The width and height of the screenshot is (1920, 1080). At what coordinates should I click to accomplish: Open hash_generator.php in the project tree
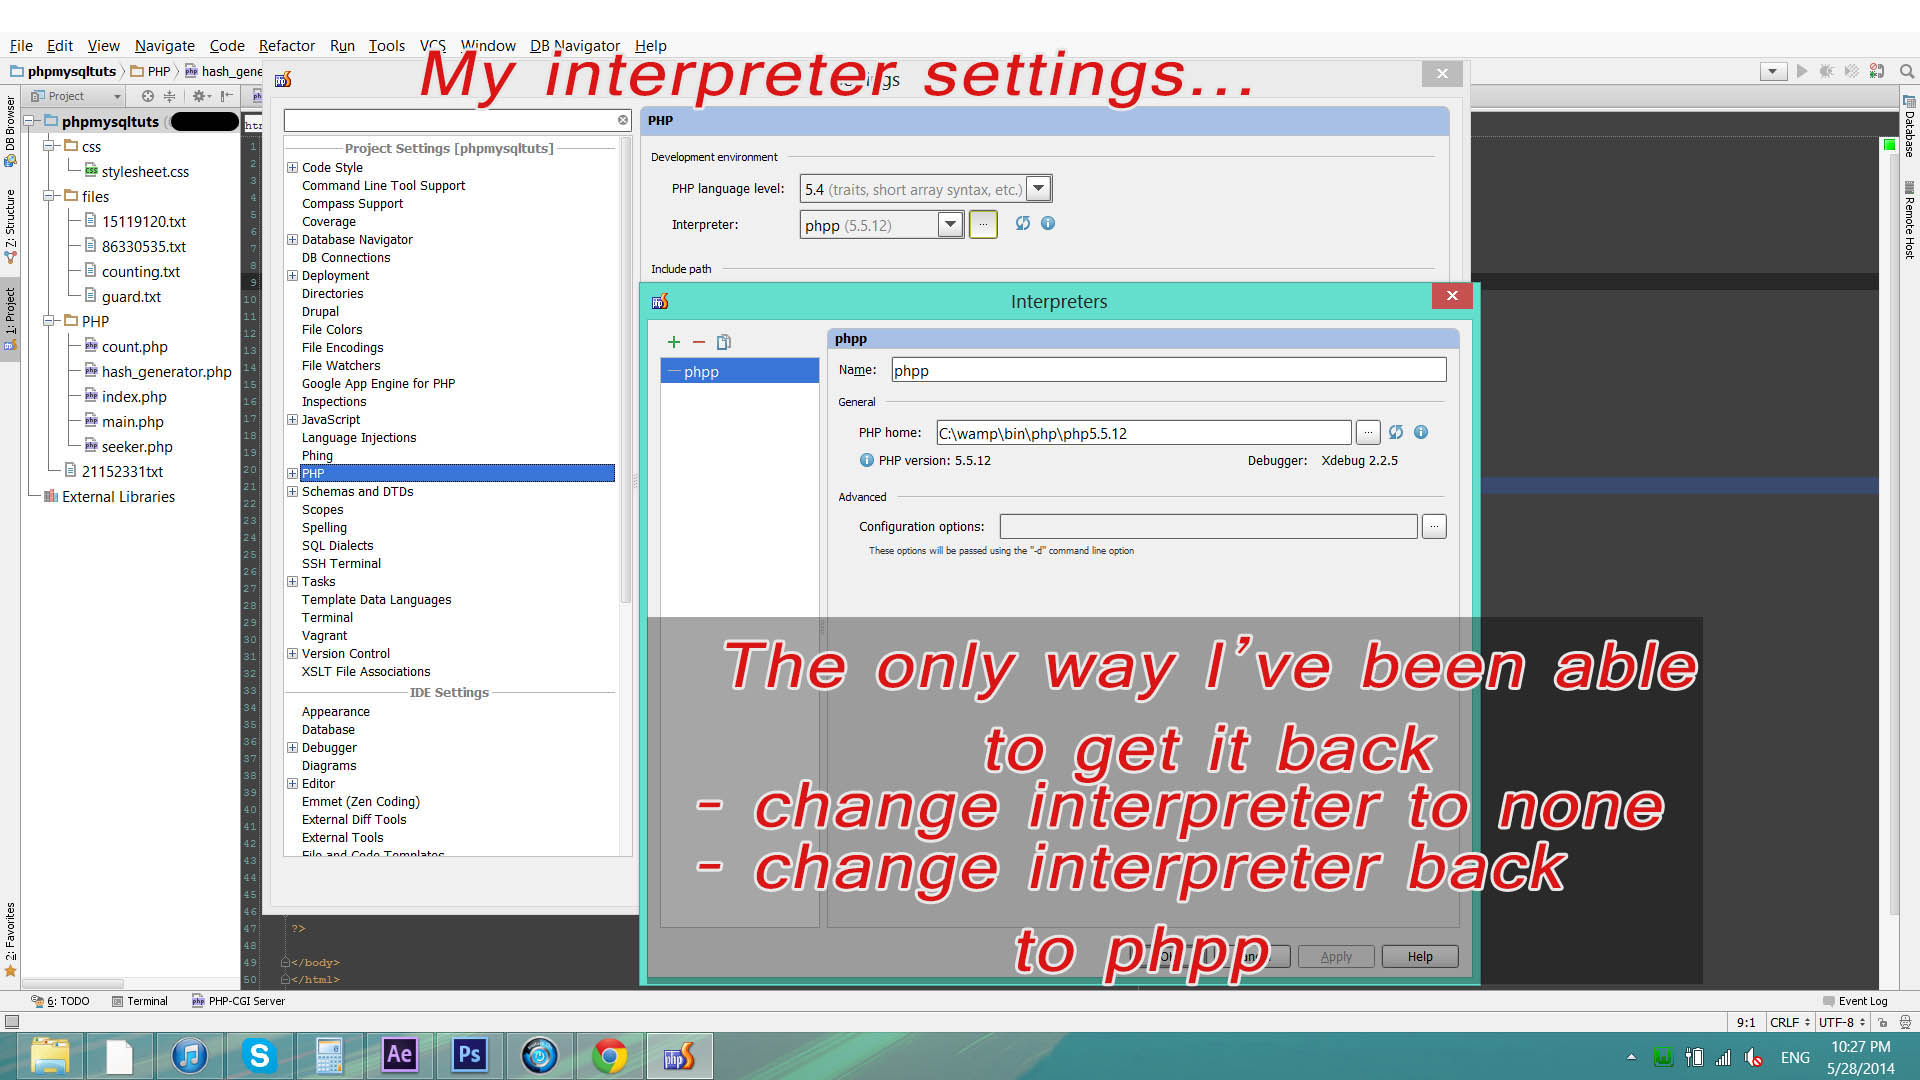[166, 372]
